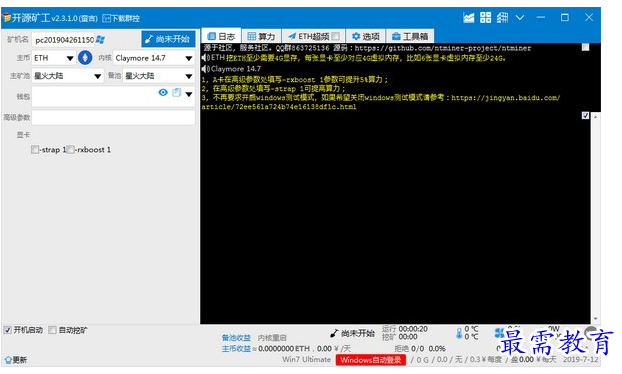The image size is (622, 374).
Task: Open the 备池 星火大陆 backup pool dropdown
Action: coord(159,76)
